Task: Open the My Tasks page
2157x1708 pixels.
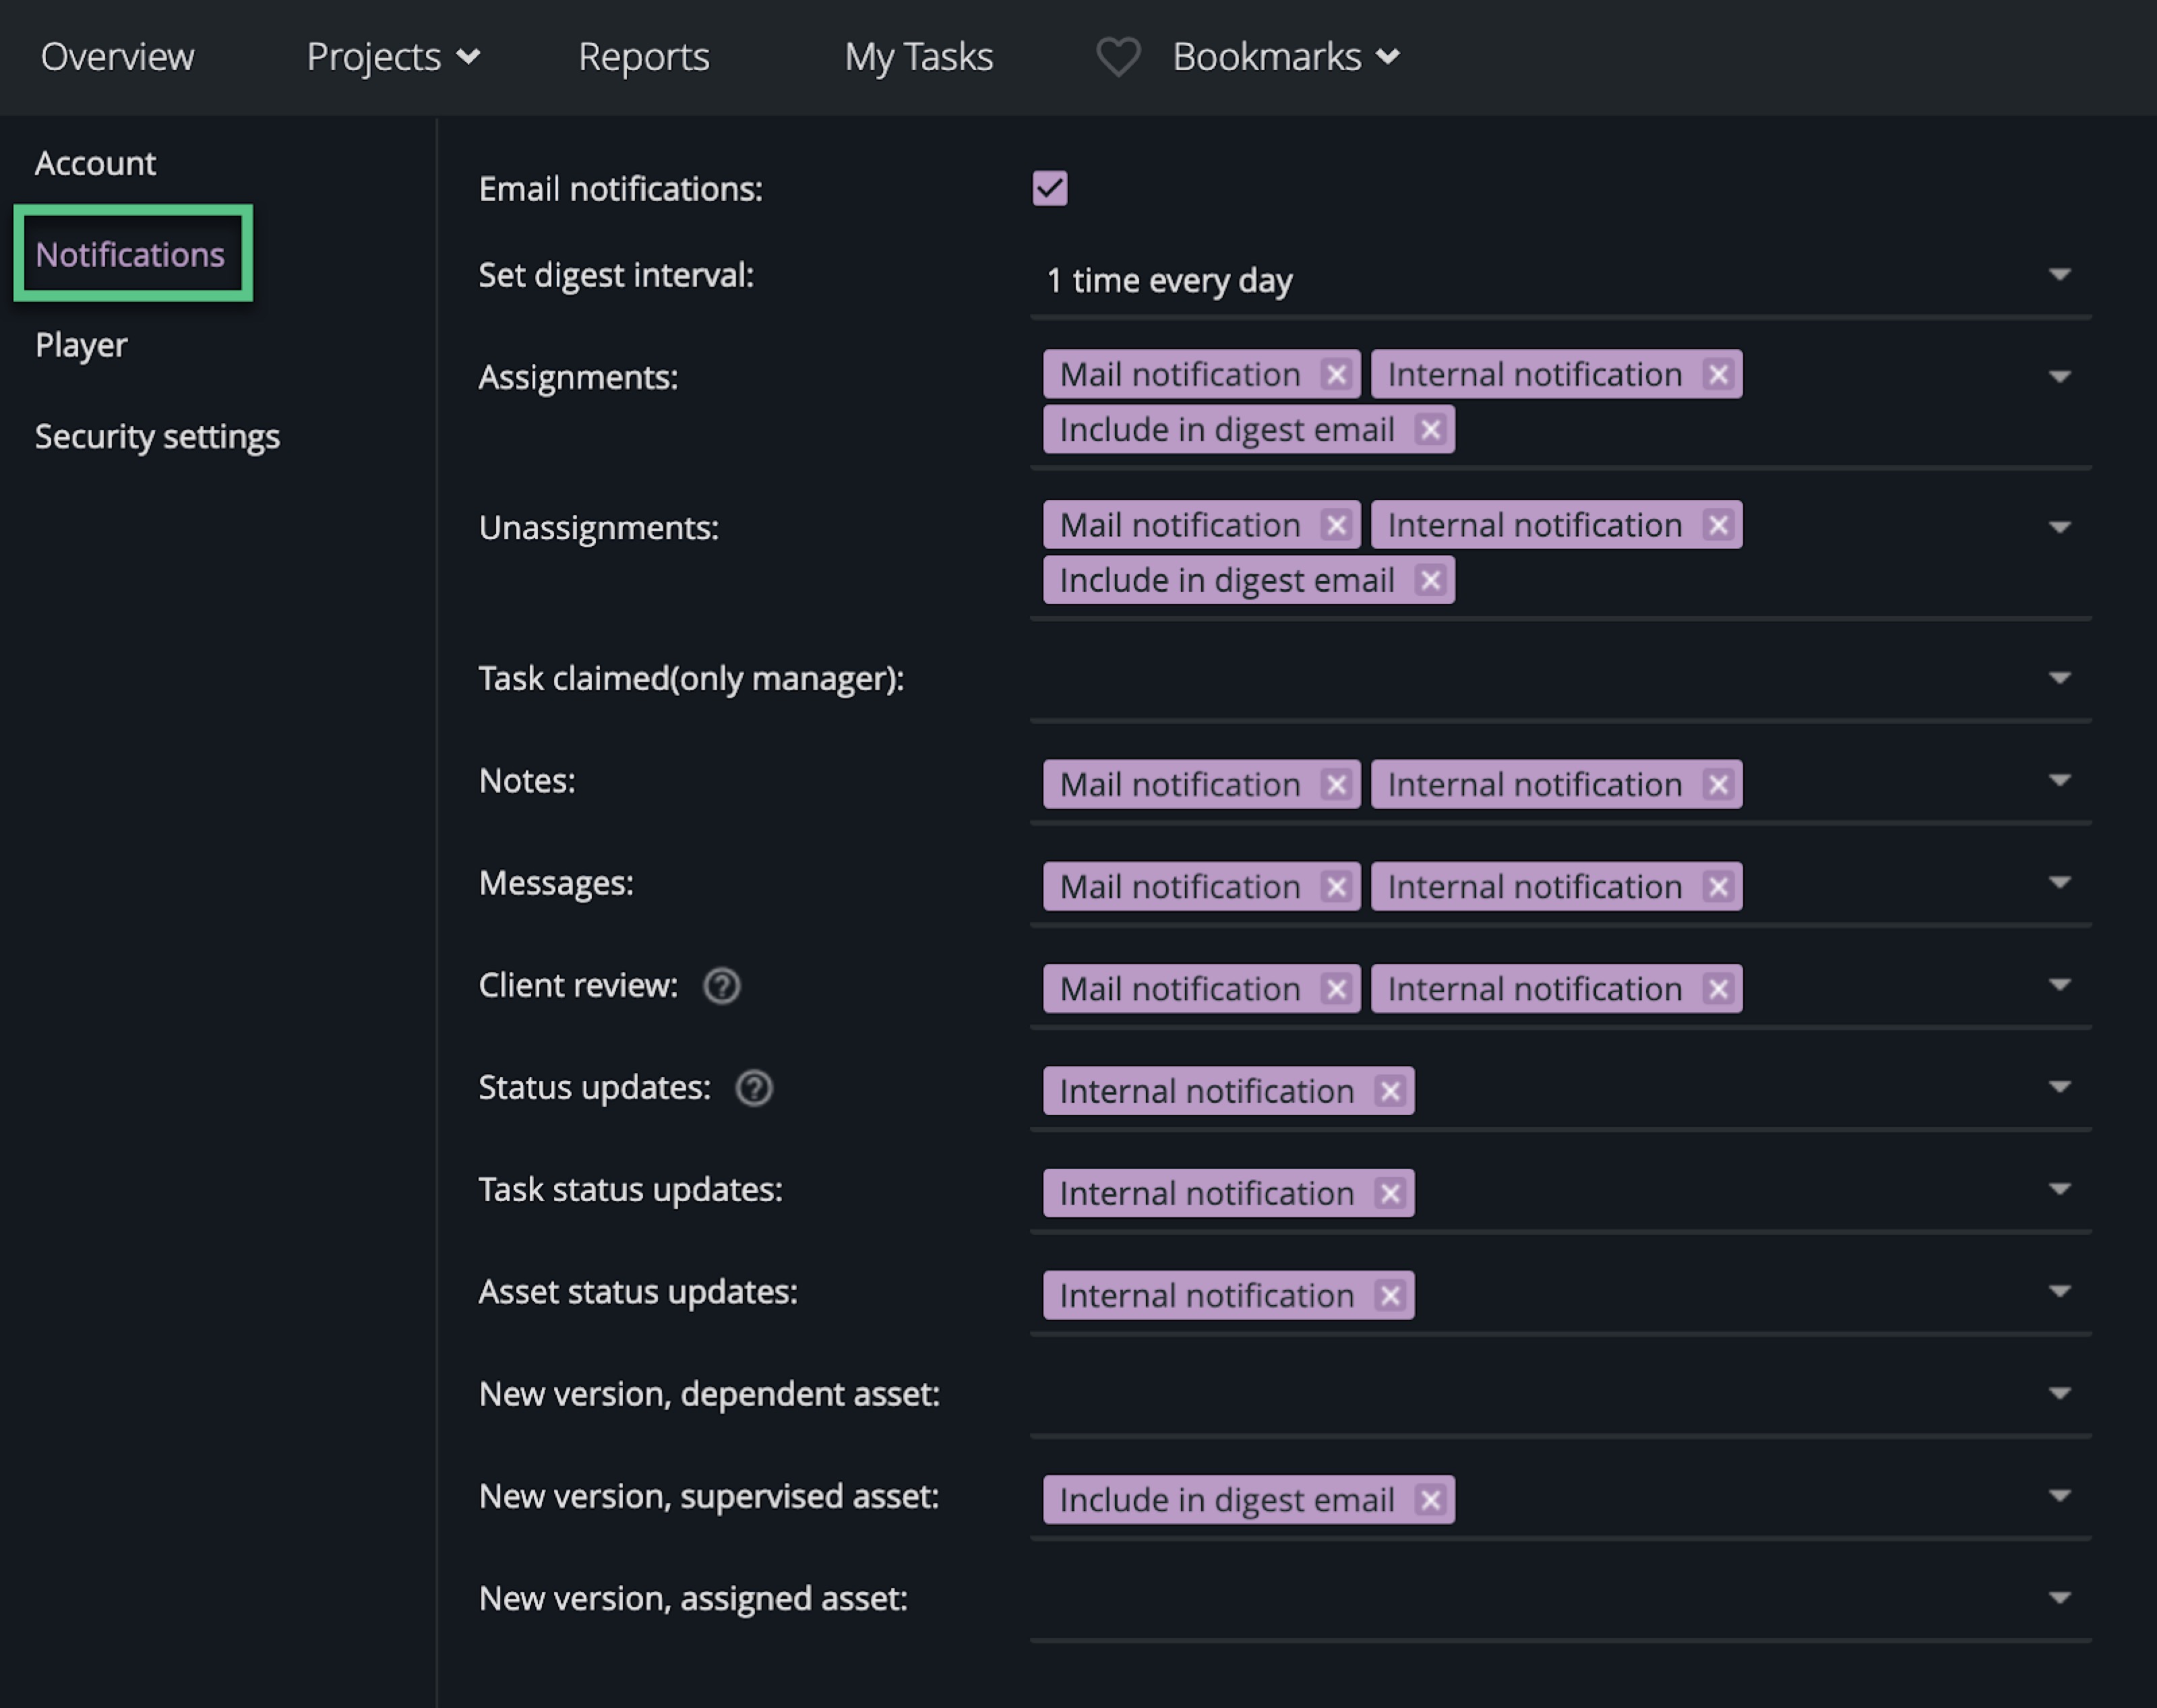Action: coord(918,57)
